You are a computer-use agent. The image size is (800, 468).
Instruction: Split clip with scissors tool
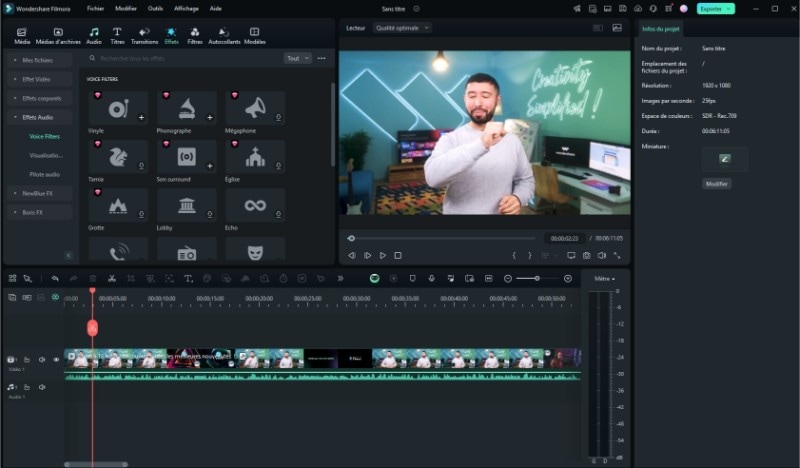pos(112,278)
